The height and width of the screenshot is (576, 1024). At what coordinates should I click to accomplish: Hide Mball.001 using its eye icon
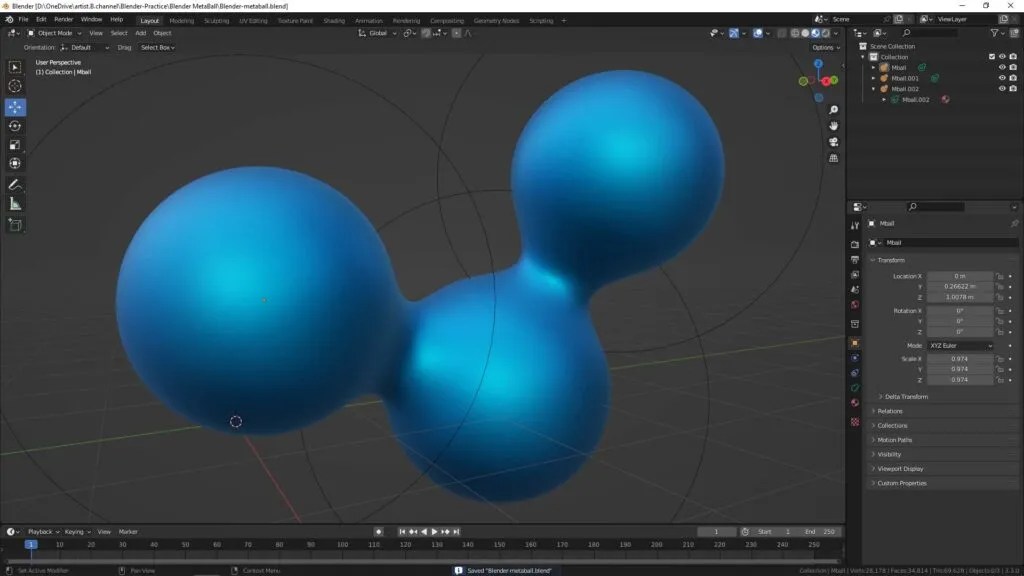pos(1002,78)
